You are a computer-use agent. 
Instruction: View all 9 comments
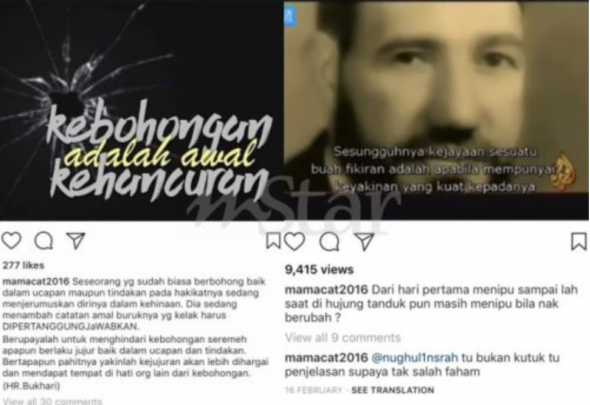[342, 338]
